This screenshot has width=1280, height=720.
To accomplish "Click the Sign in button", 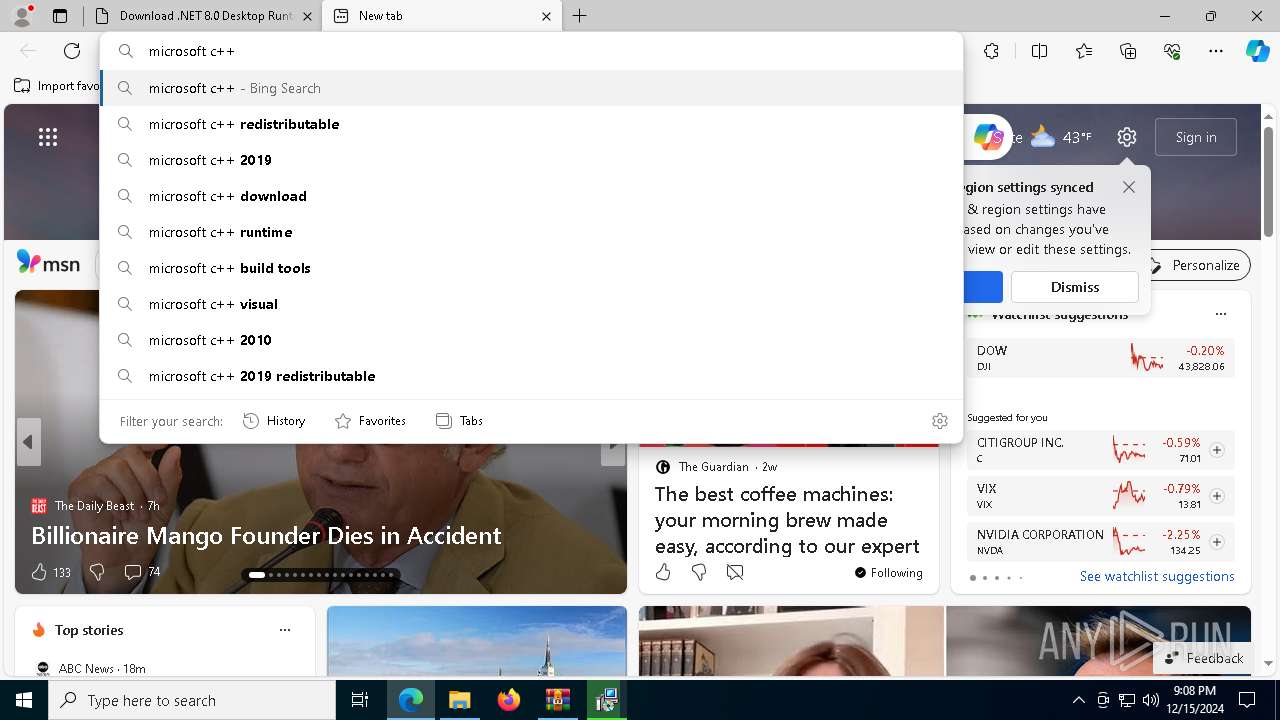I will pos(1196,137).
